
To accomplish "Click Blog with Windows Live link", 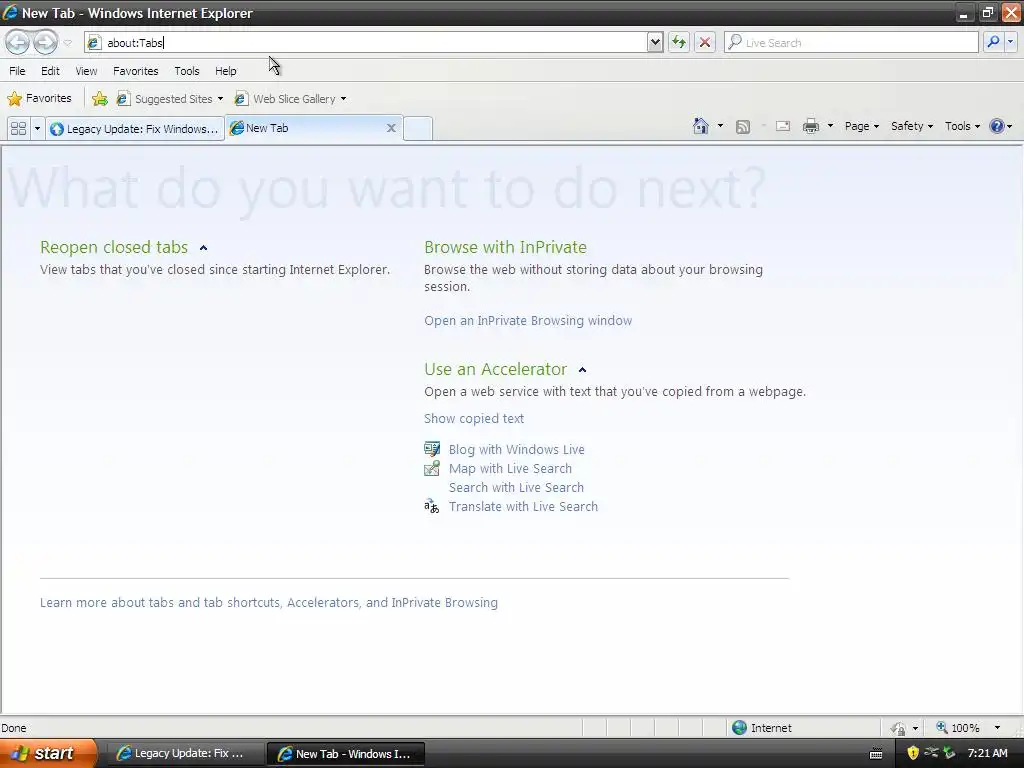I will 517,449.
